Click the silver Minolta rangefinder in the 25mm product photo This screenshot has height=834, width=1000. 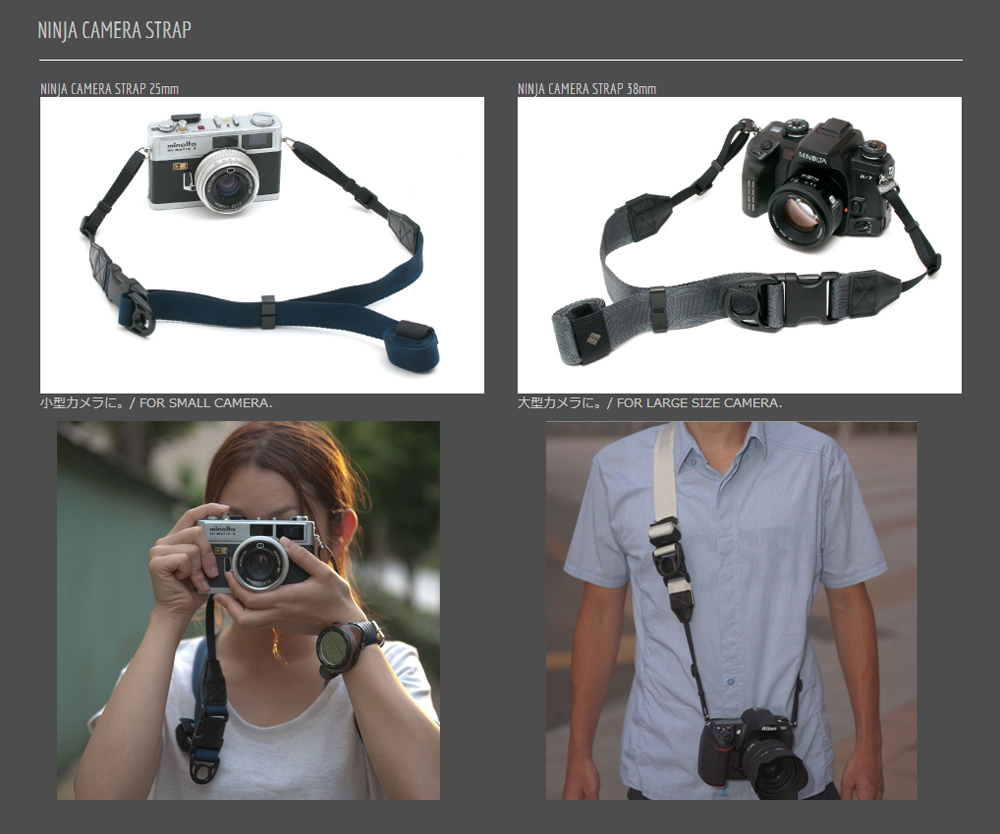[x=214, y=165]
